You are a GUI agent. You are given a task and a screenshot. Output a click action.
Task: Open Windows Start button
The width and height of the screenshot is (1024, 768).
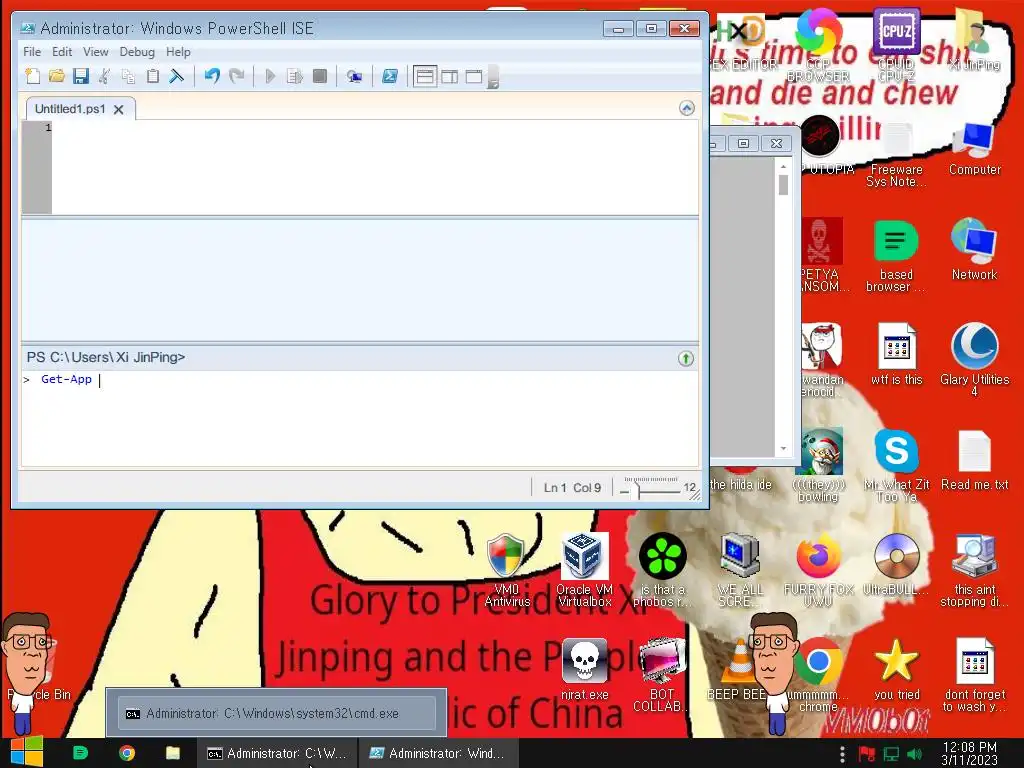pos(27,752)
